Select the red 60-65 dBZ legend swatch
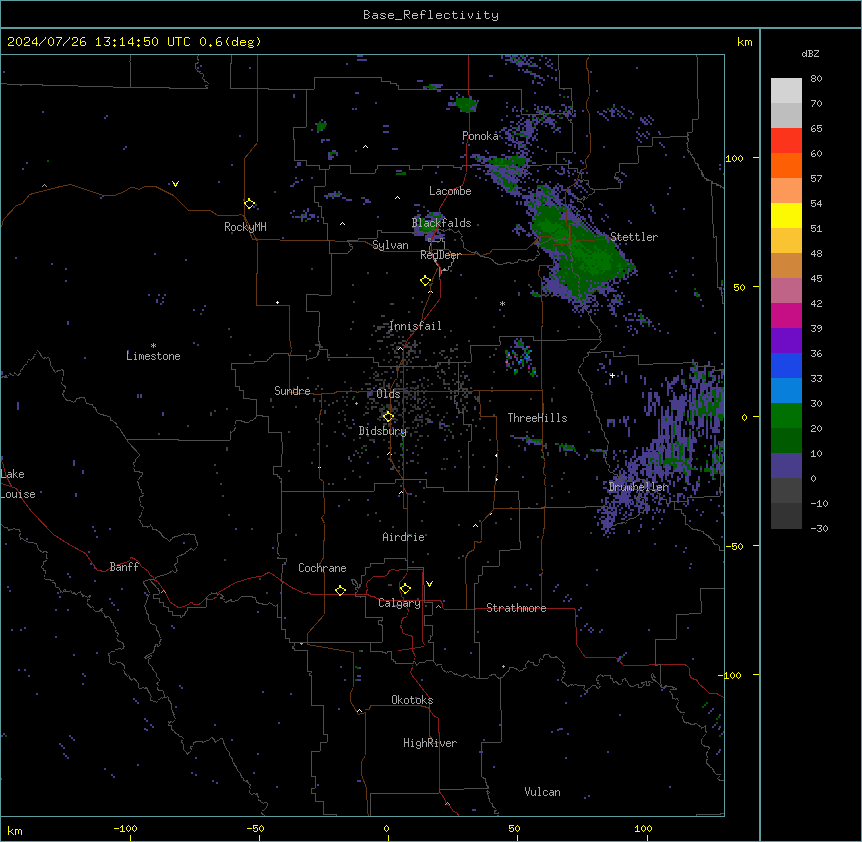862x842 pixels. tap(786, 141)
